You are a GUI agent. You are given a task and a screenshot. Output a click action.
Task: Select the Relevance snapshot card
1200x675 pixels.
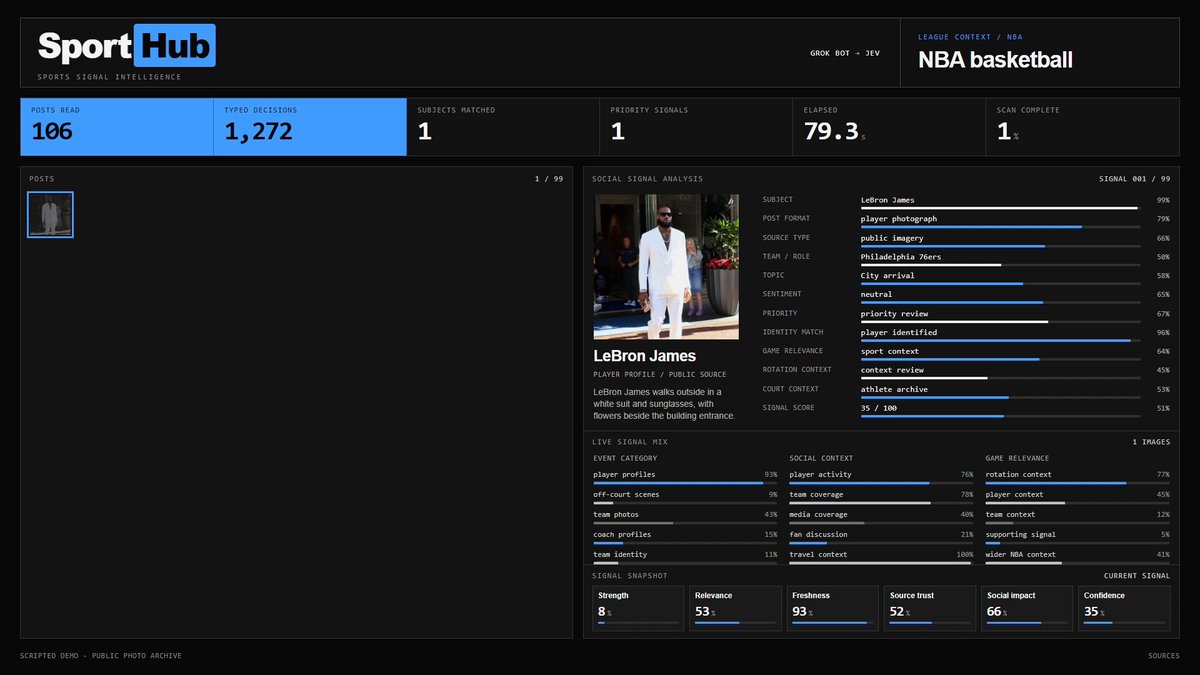(735, 608)
